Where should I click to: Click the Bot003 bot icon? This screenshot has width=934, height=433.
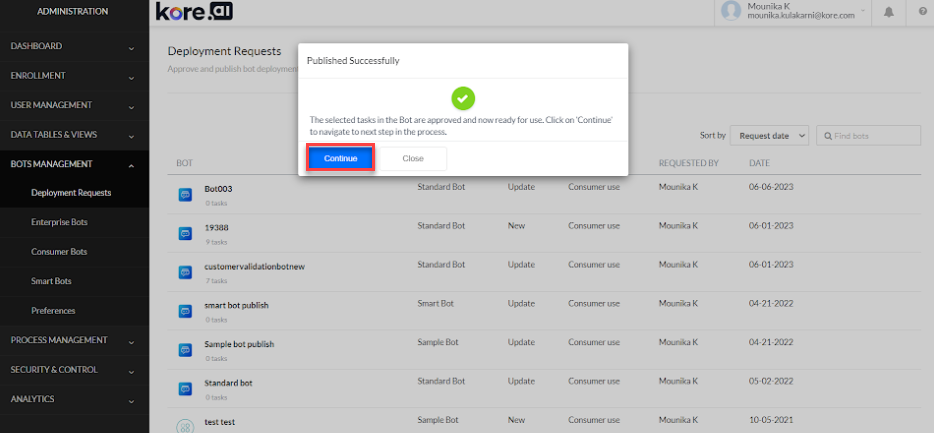point(185,194)
